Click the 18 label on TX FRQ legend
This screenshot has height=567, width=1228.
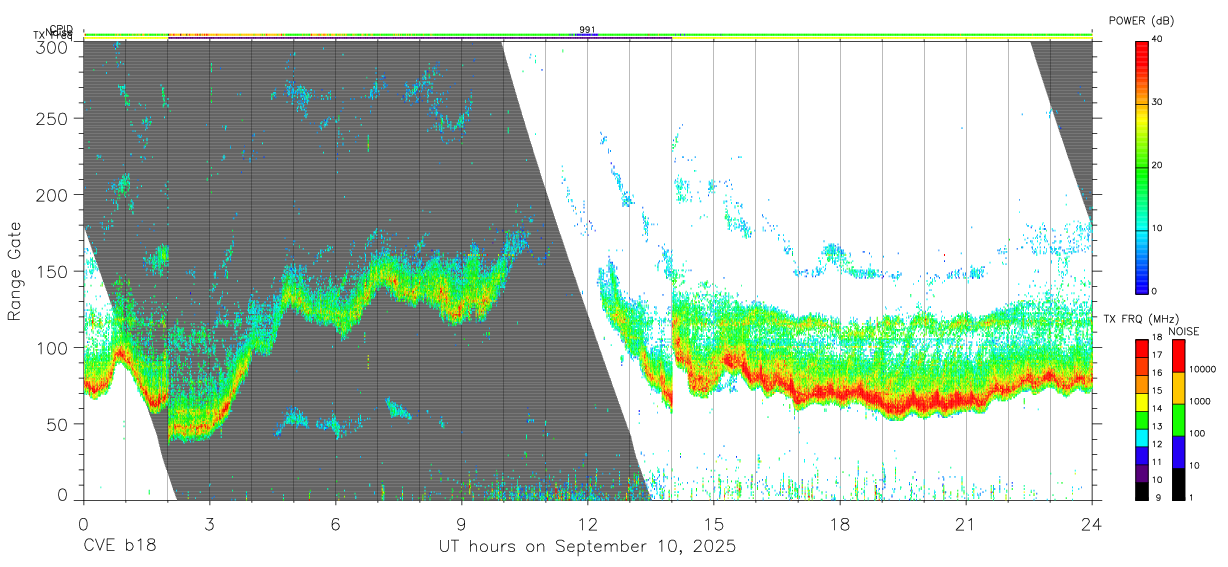(1158, 339)
